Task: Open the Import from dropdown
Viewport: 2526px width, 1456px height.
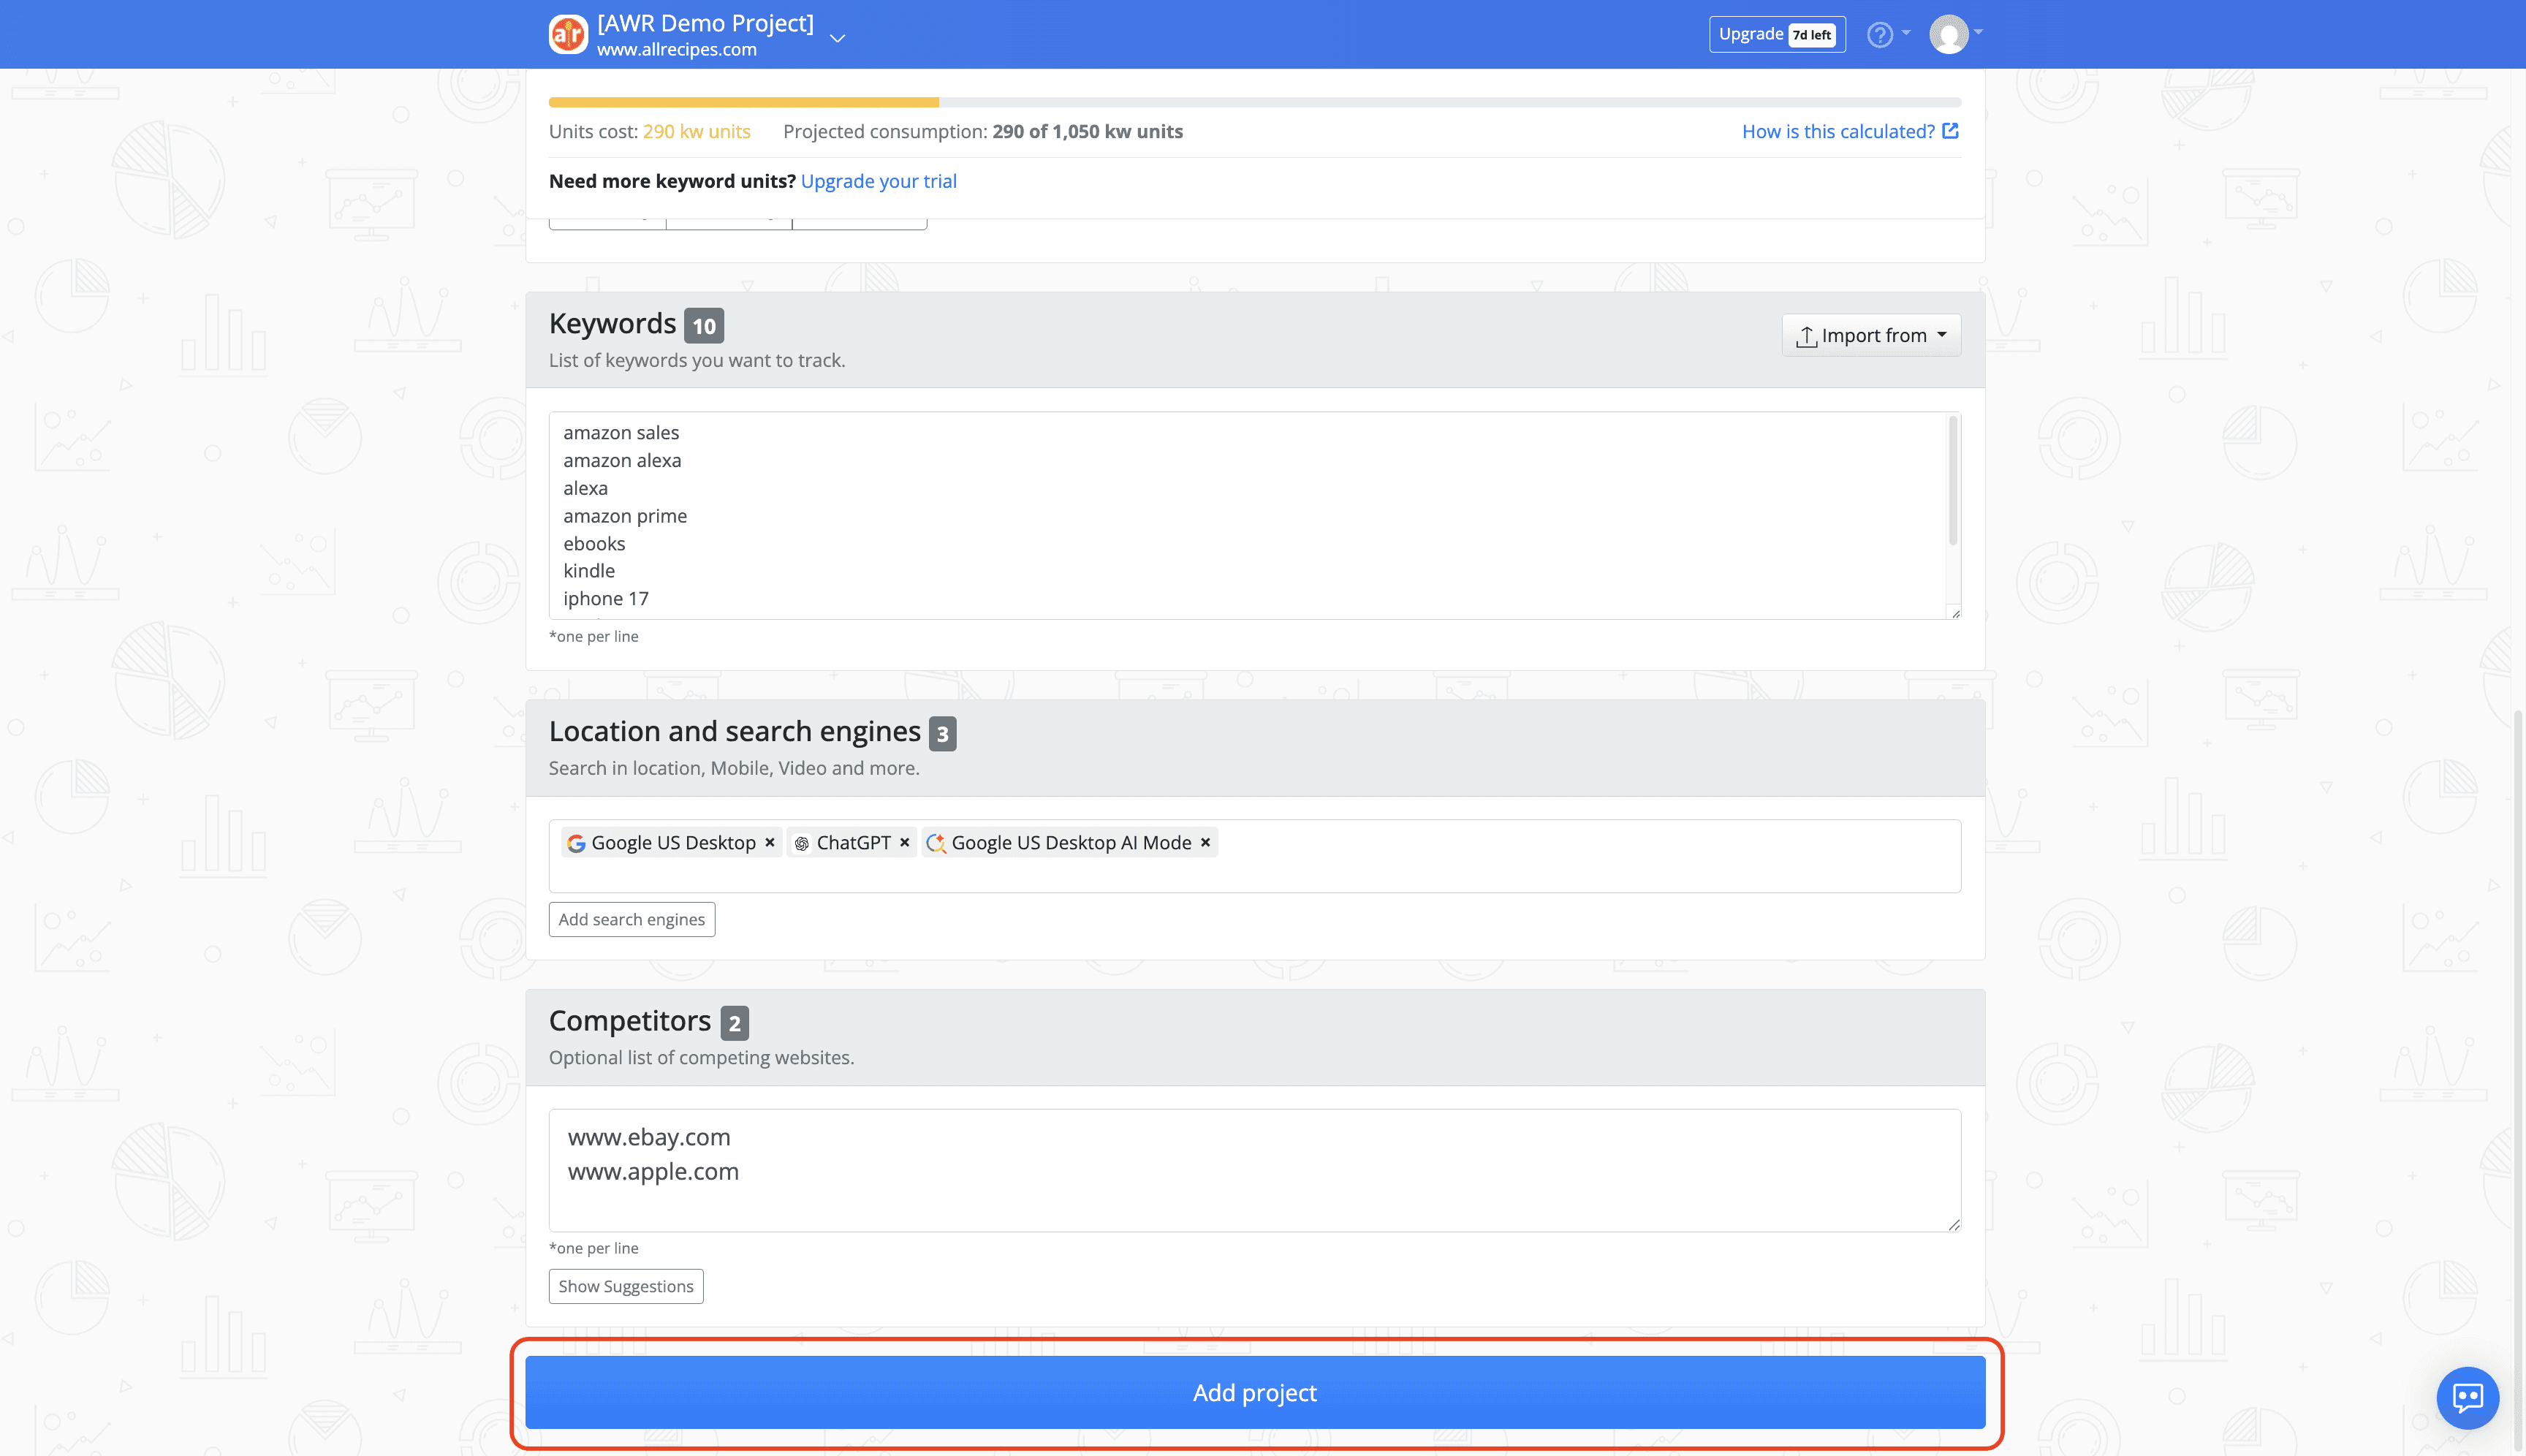Action: pos(1871,335)
